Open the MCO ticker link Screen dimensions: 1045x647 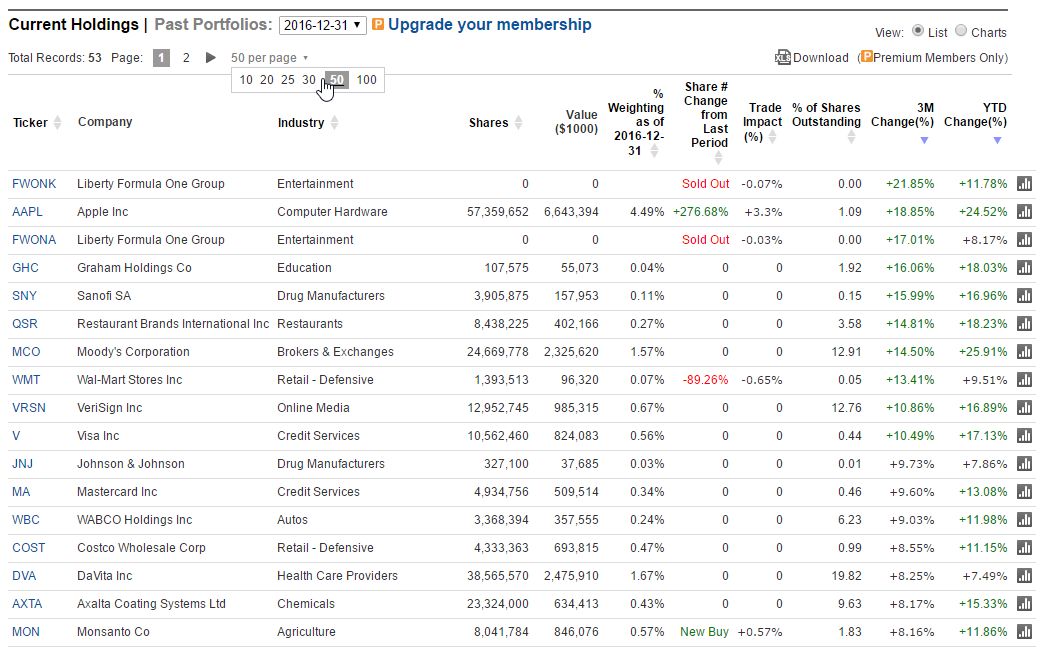tap(26, 352)
